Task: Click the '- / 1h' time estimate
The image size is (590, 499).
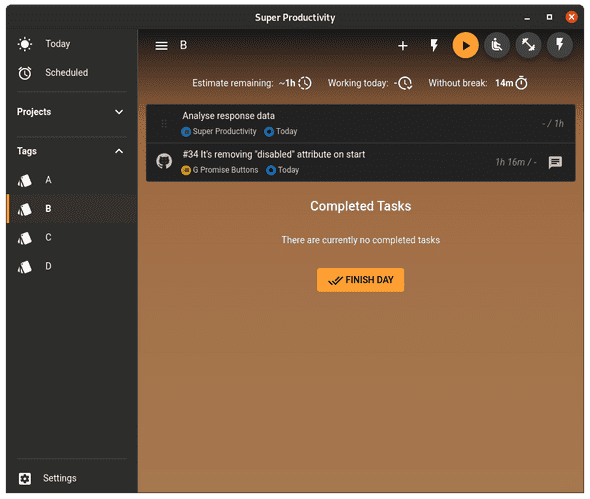Action: (x=553, y=123)
